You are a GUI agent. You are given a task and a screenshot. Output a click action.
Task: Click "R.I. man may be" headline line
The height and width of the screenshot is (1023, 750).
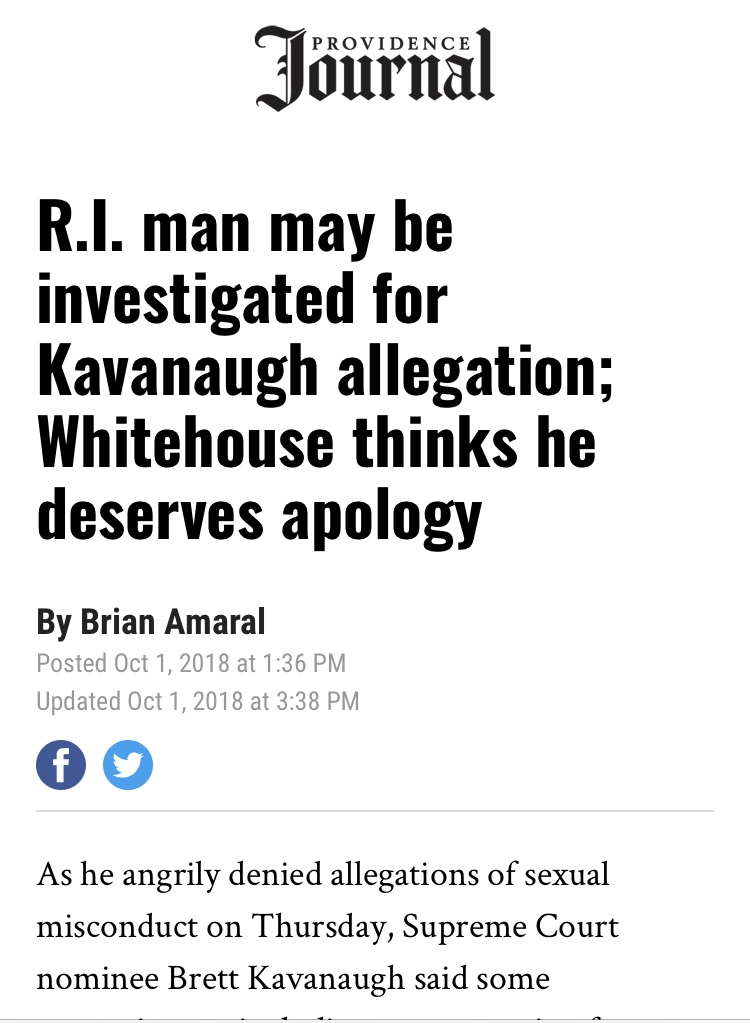[245, 229]
